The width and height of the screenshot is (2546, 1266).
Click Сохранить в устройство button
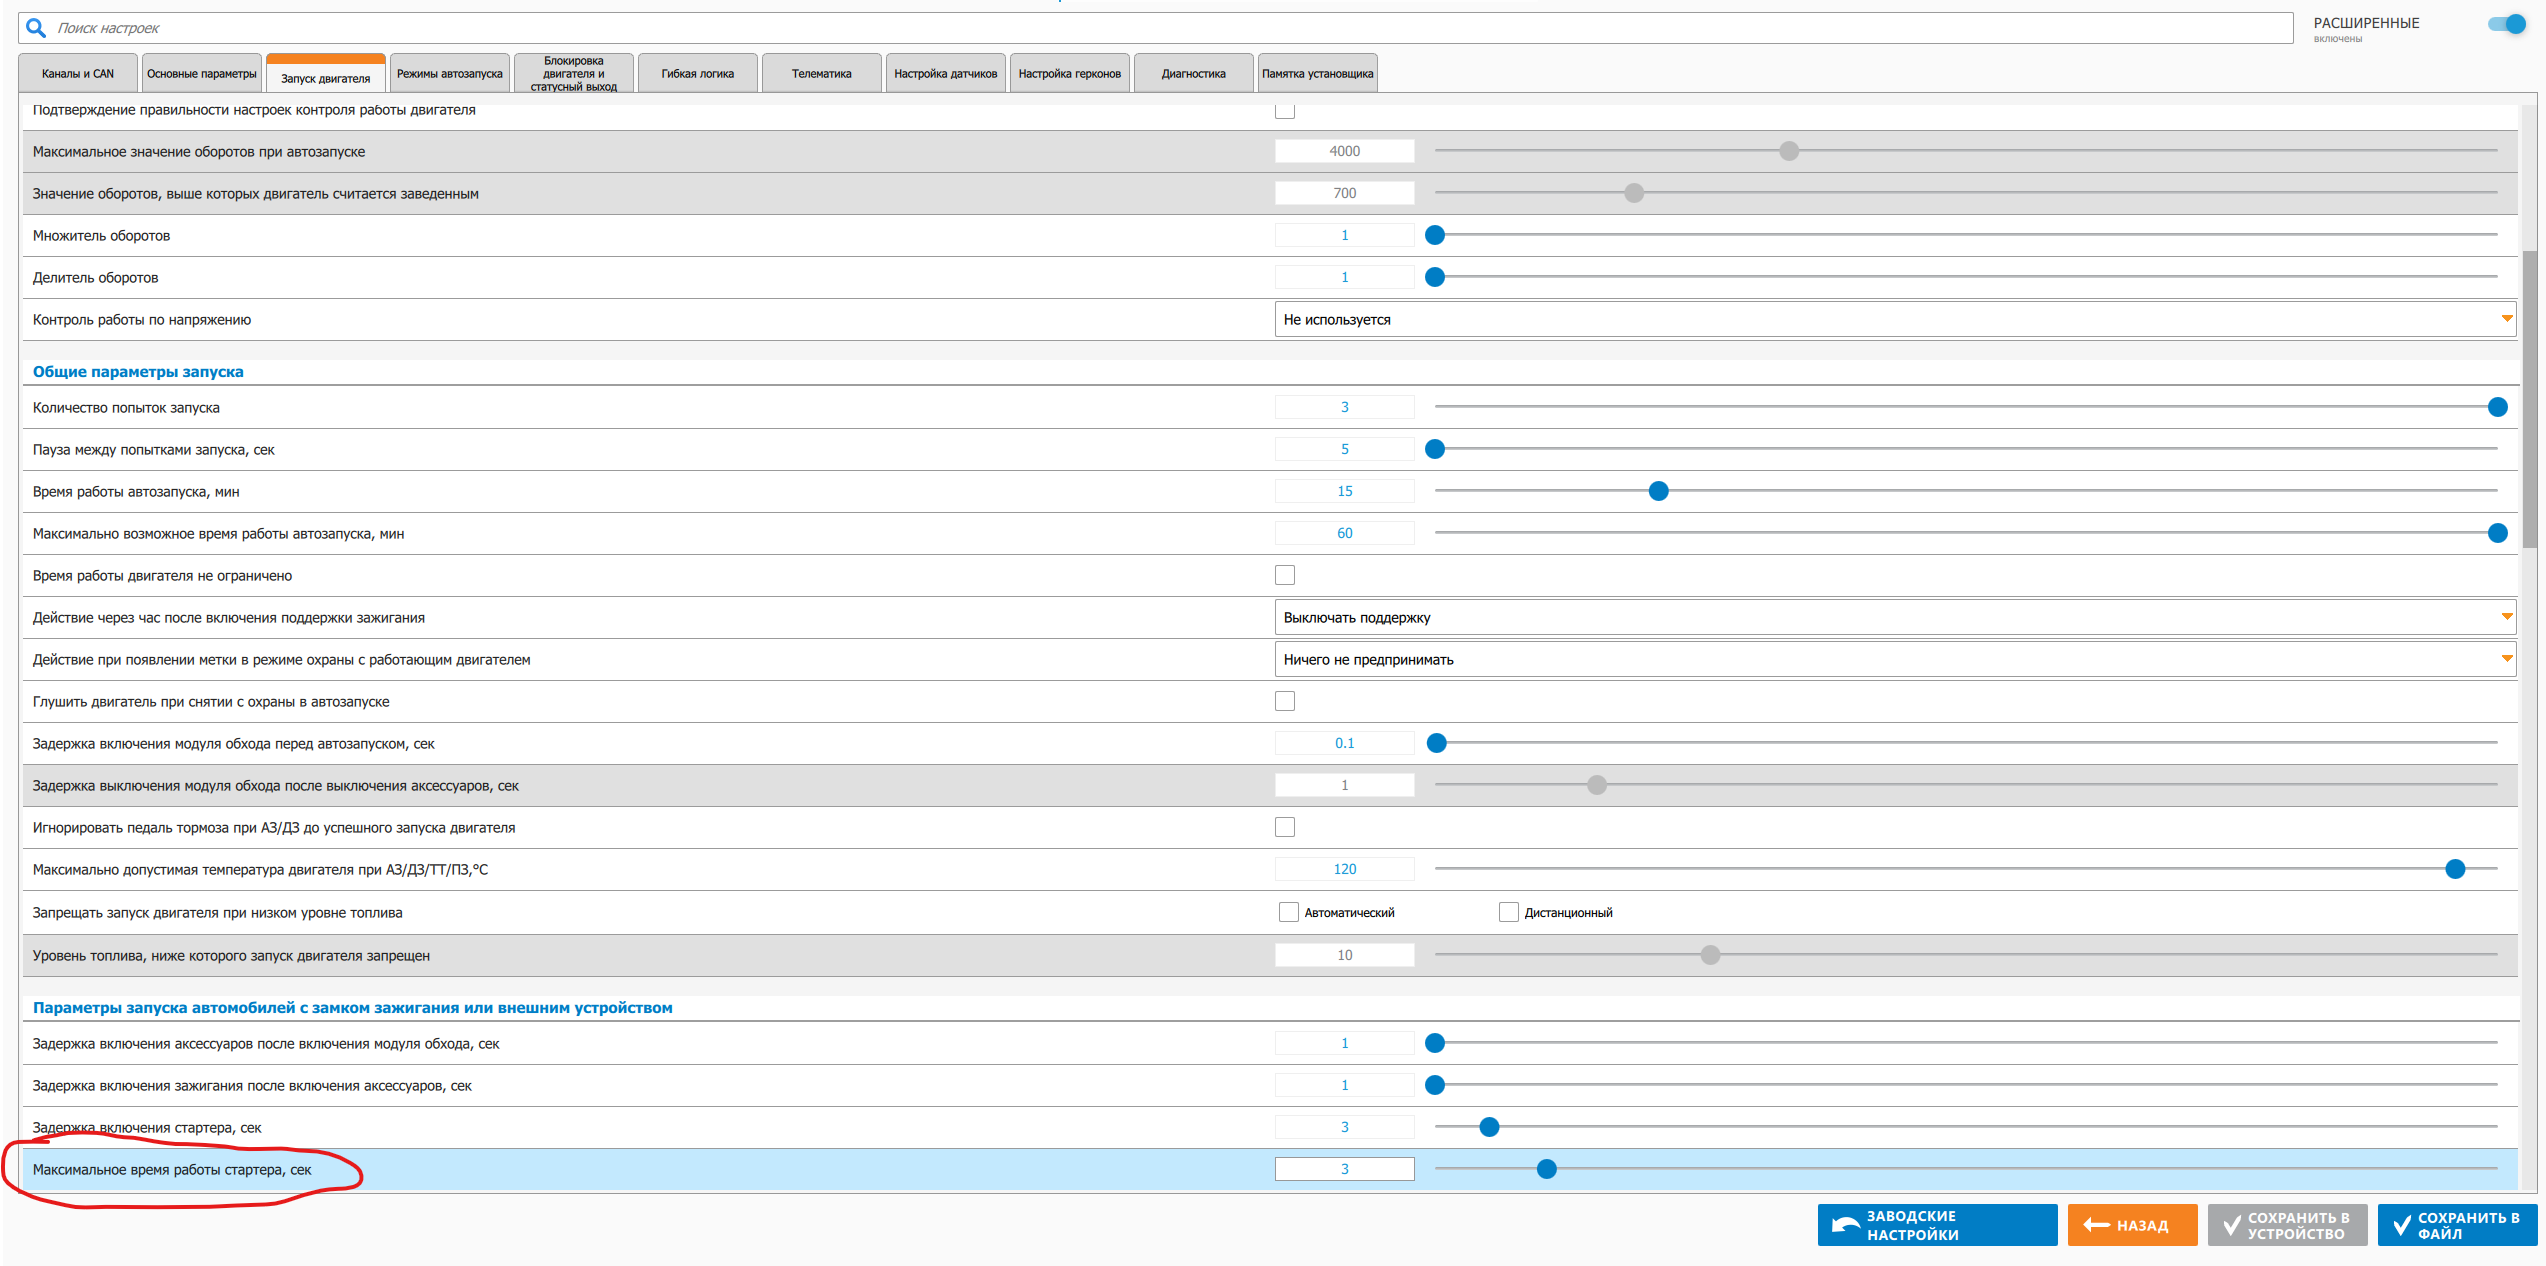click(2287, 1225)
